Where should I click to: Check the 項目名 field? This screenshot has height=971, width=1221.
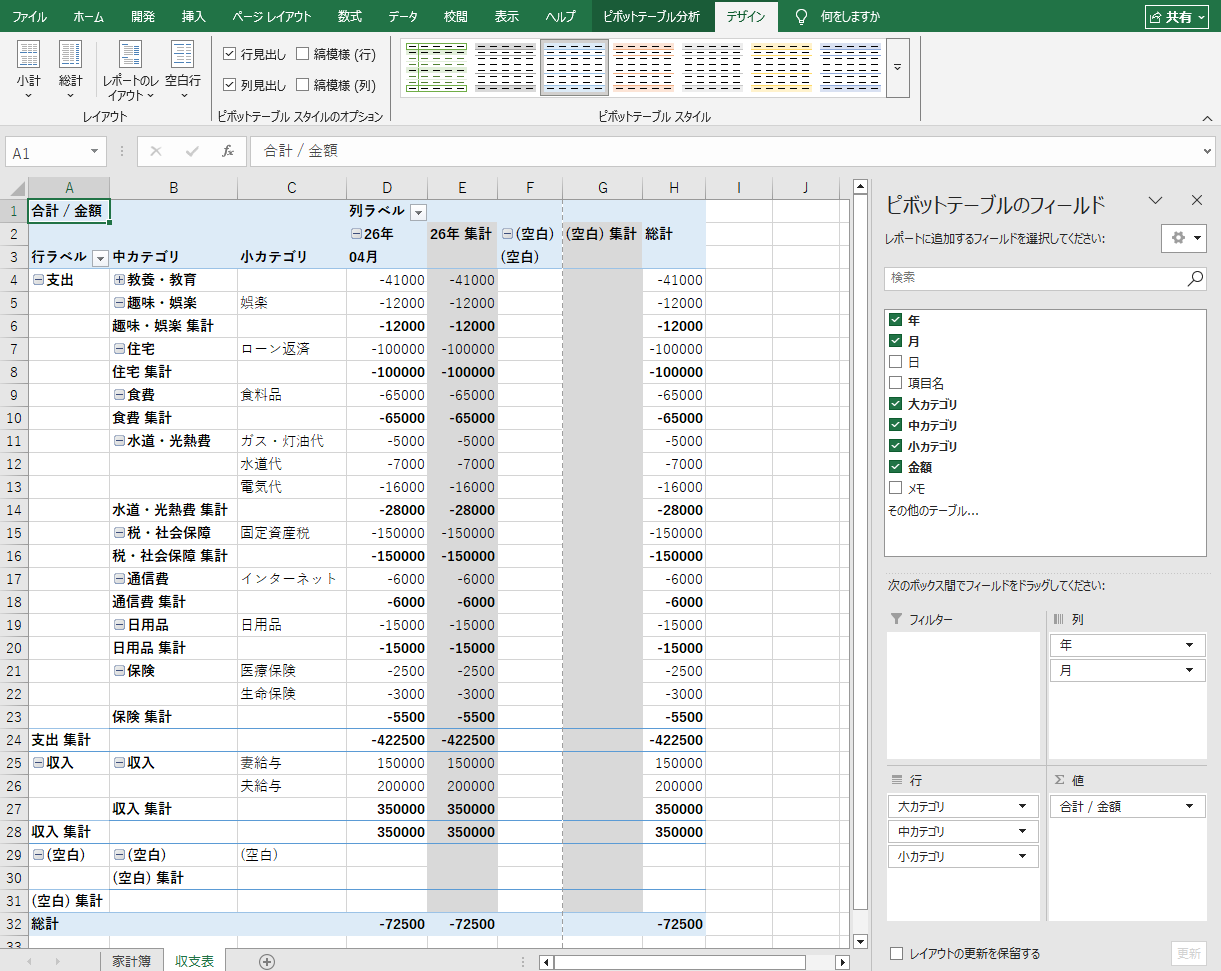[x=895, y=383]
